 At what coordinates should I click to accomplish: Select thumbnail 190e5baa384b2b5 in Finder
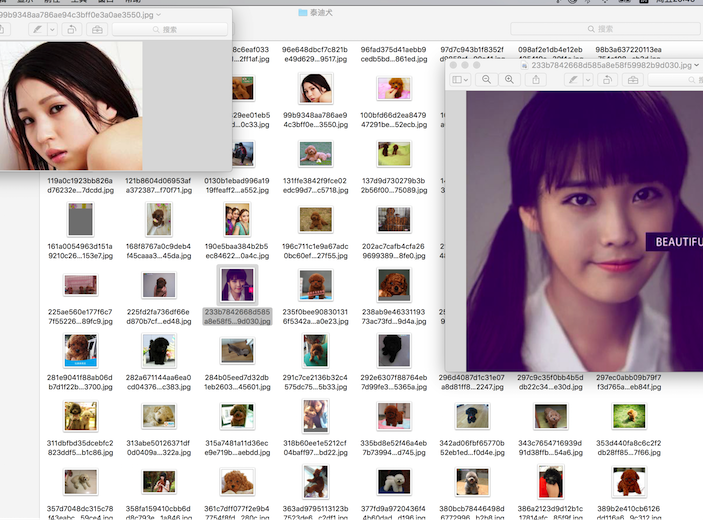tap(237, 219)
